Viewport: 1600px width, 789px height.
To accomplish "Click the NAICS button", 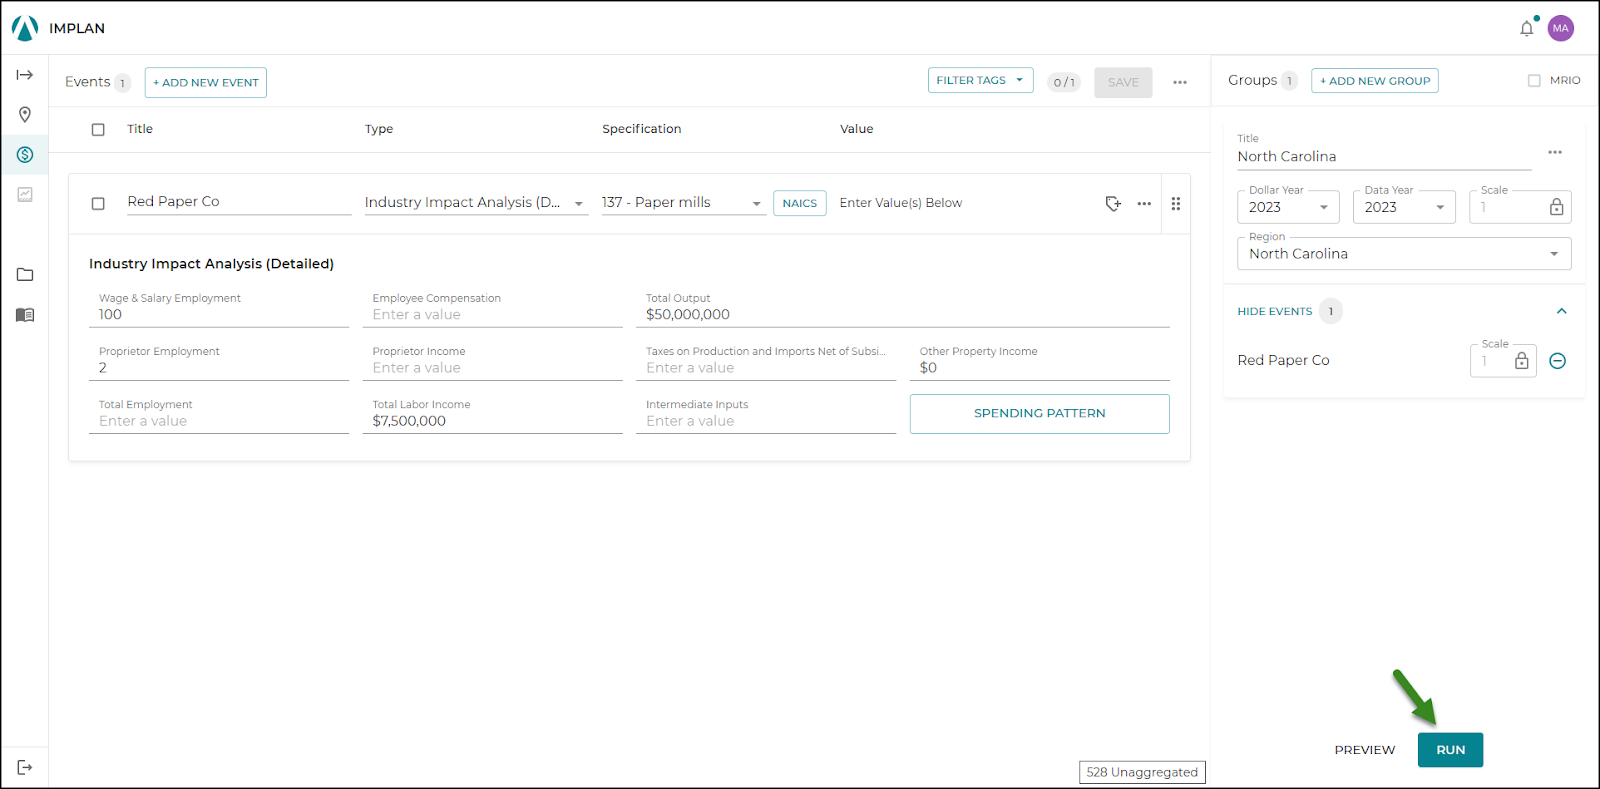I will tap(800, 203).
